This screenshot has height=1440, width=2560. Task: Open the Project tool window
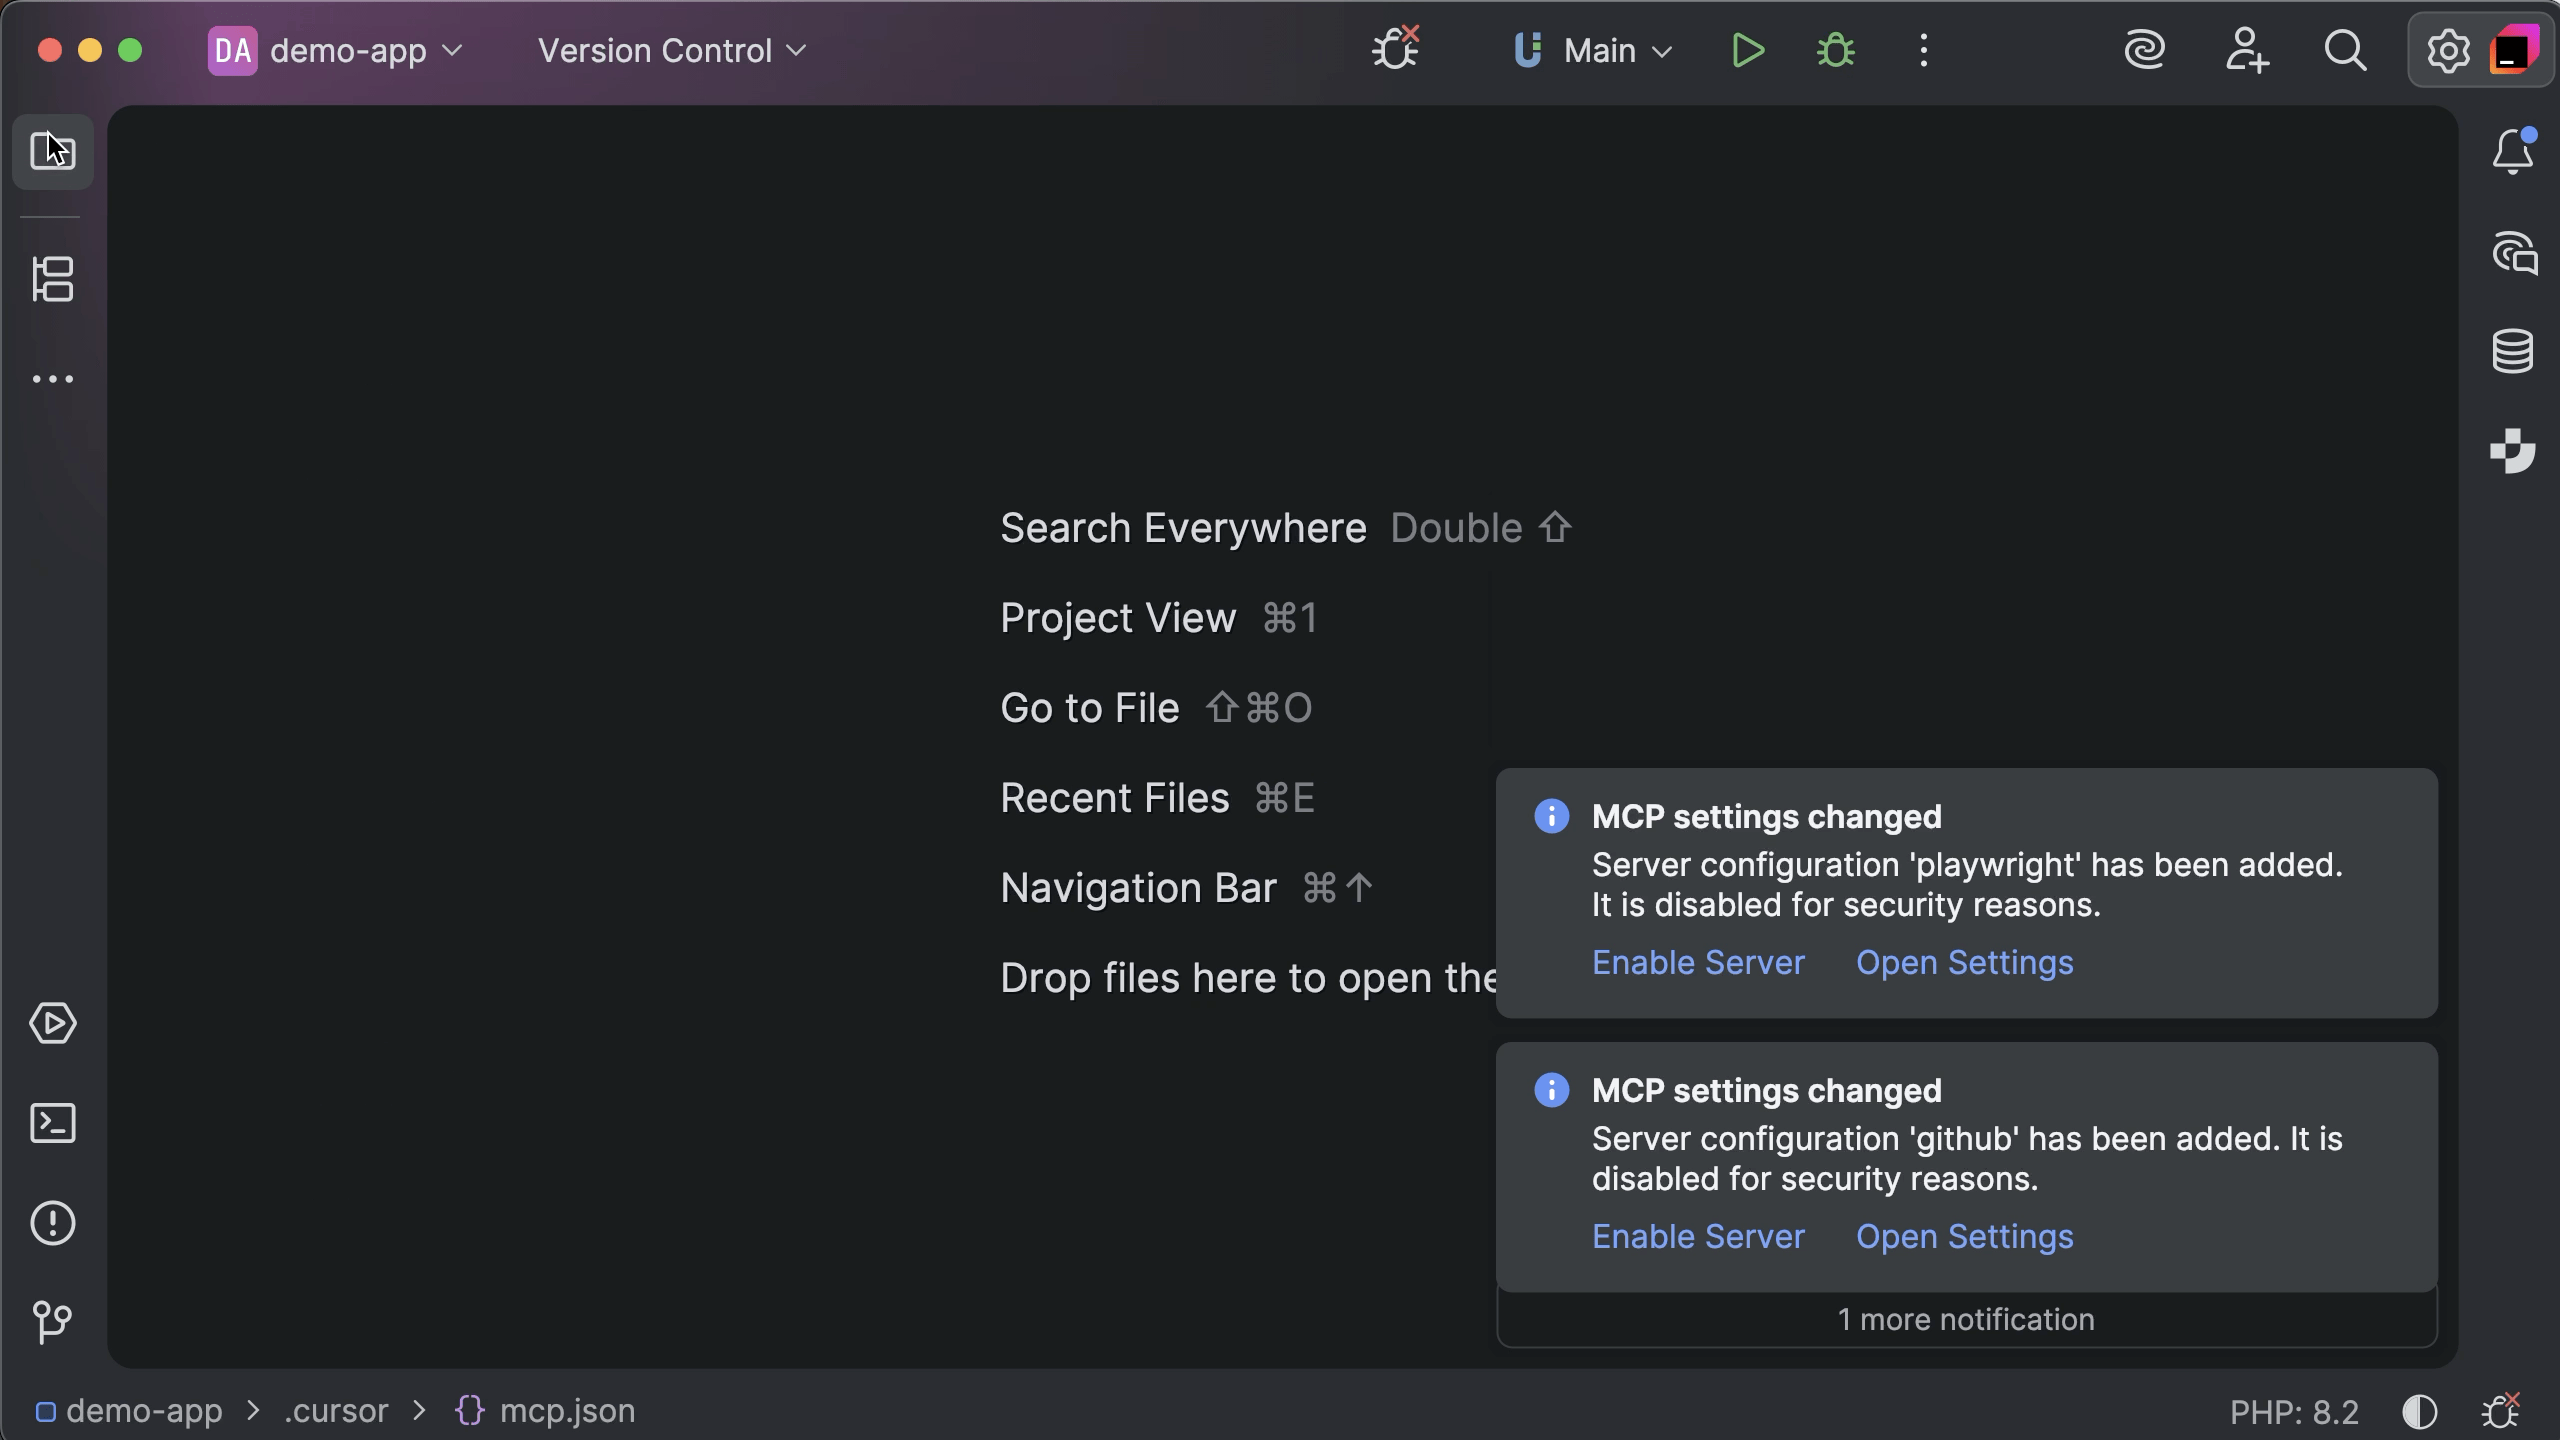pos(52,152)
